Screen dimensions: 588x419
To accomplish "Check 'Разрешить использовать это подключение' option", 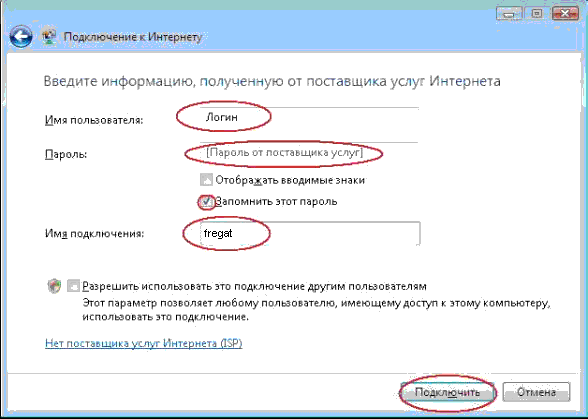I will 74,286.
